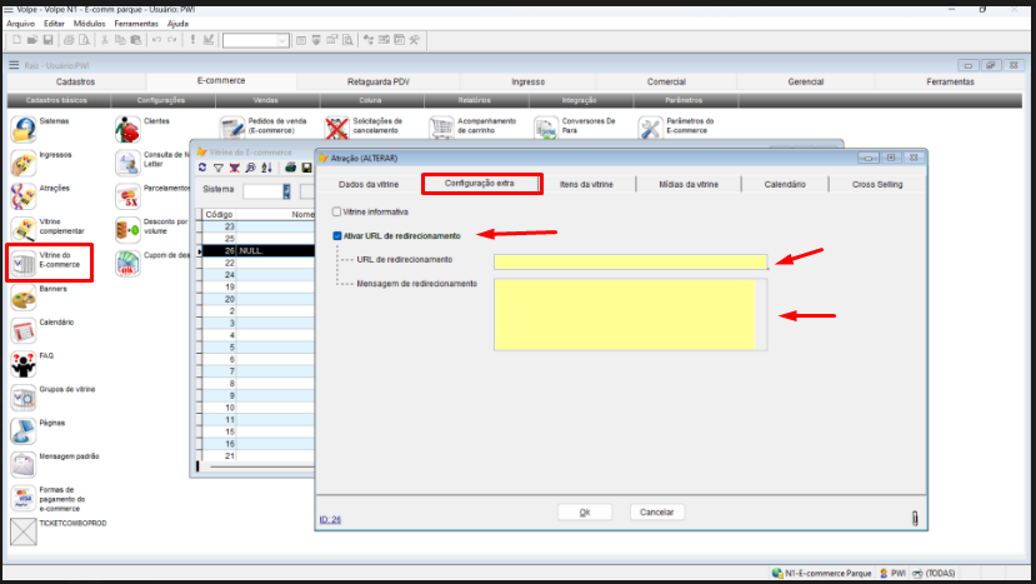The width and height of the screenshot is (1036, 584).
Task: Open the Ajuda menu
Action: [x=178, y=23]
